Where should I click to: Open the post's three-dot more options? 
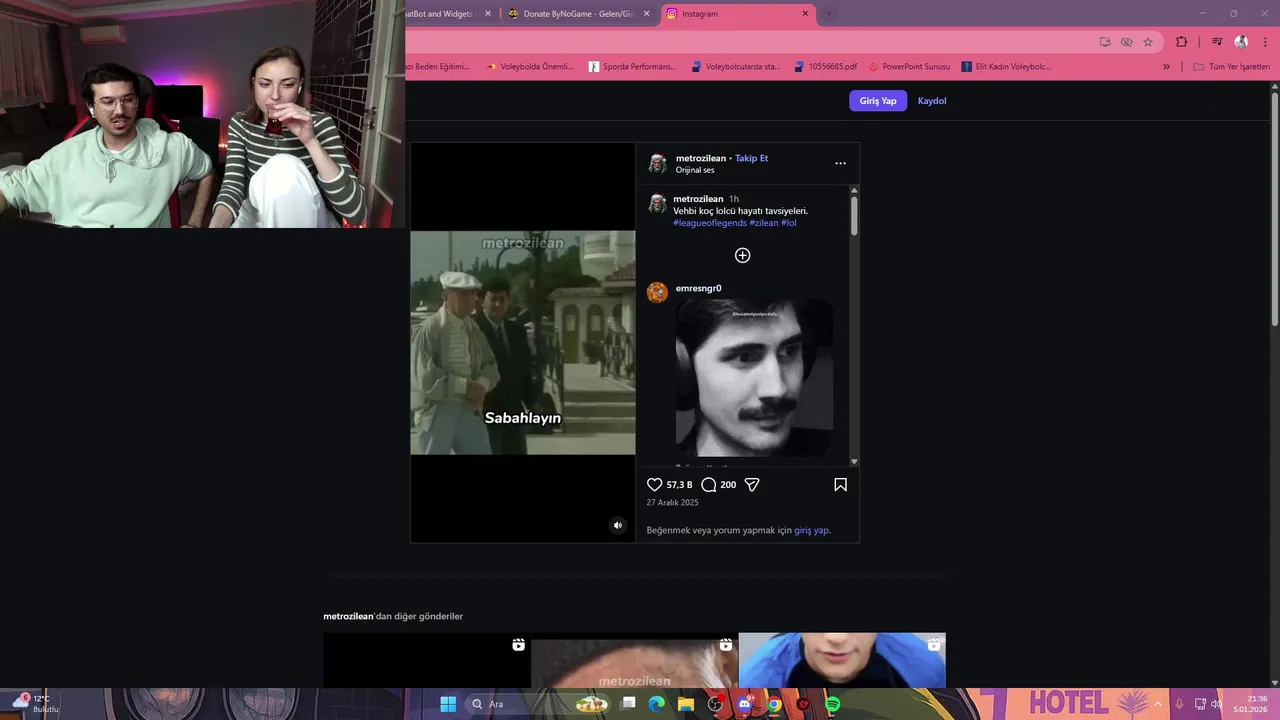[x=840, y=163]
